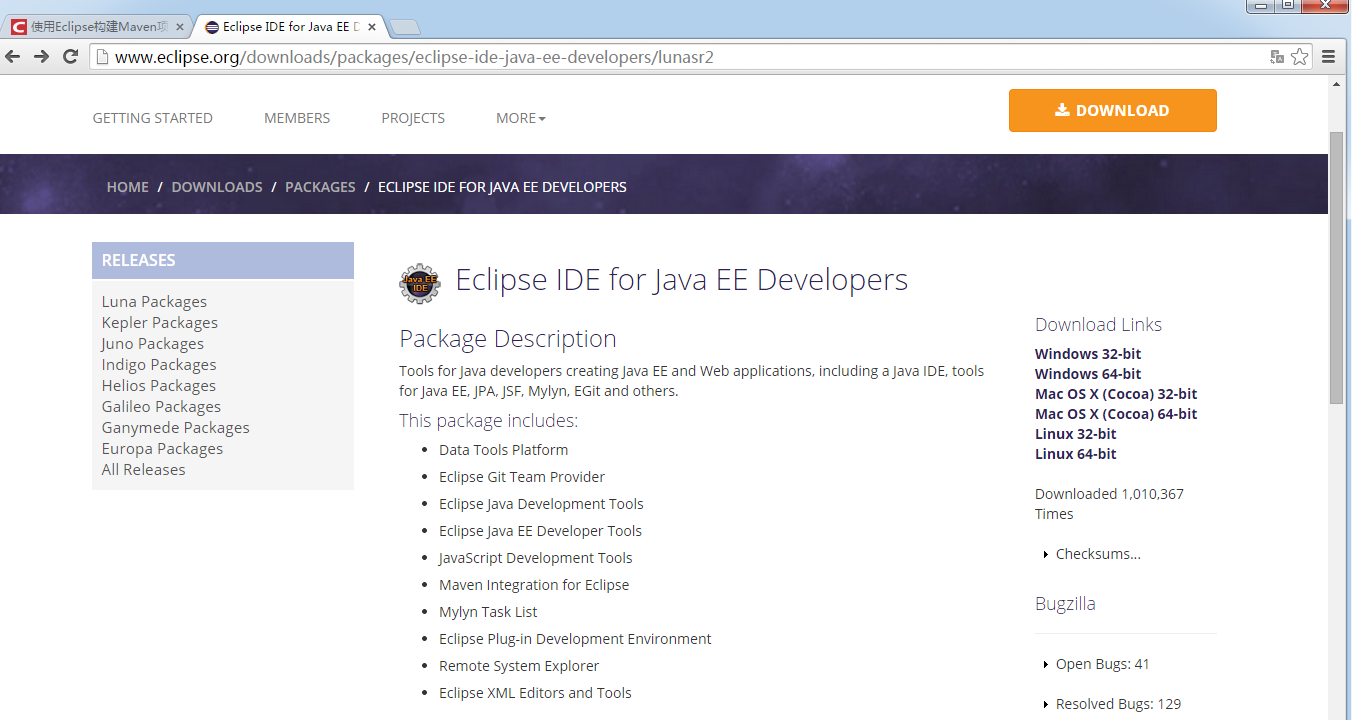The height and width of the screenshot is (720, 1352).
Task: Bookmark this page with the star icon
Action: [1299, 57]
